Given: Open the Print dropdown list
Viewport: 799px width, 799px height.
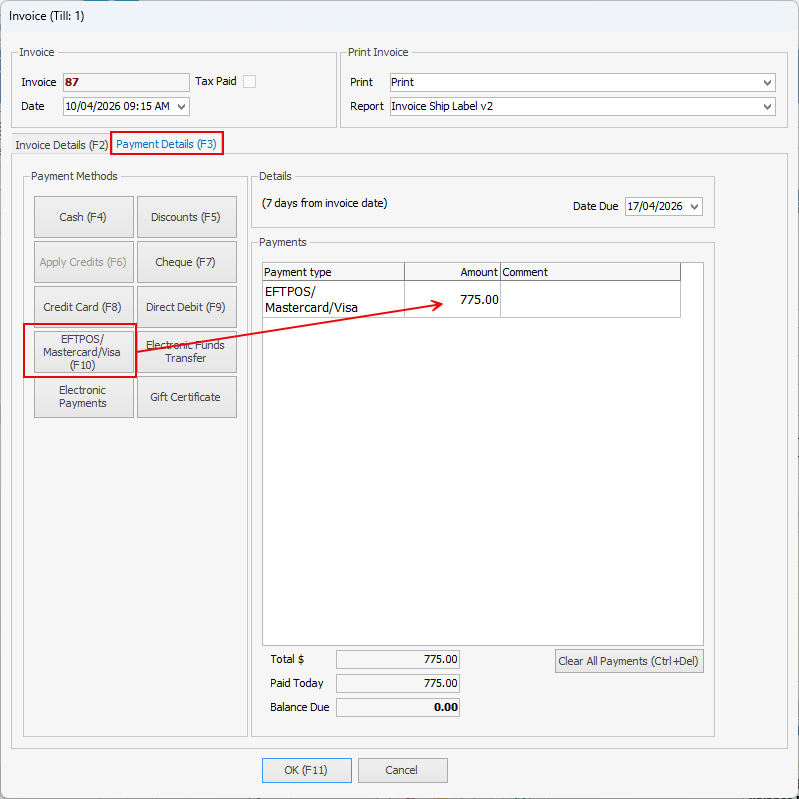Looking at the screenshot, I should [767, 83].
